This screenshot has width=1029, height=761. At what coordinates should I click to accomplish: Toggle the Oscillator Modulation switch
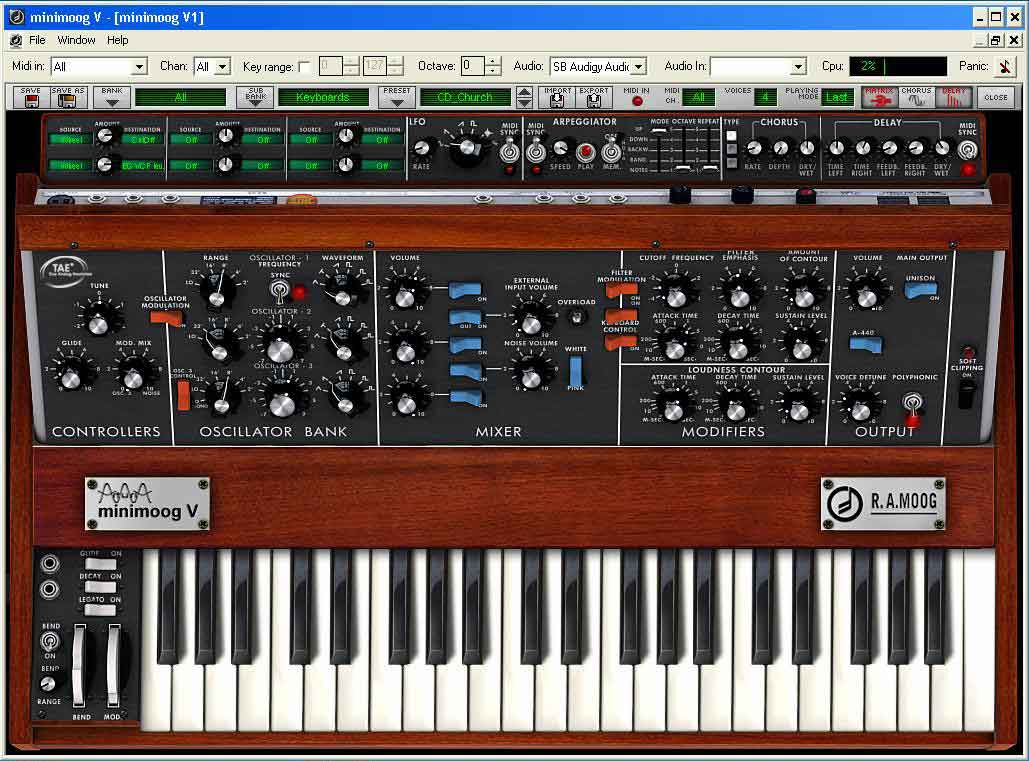(162, 318)
